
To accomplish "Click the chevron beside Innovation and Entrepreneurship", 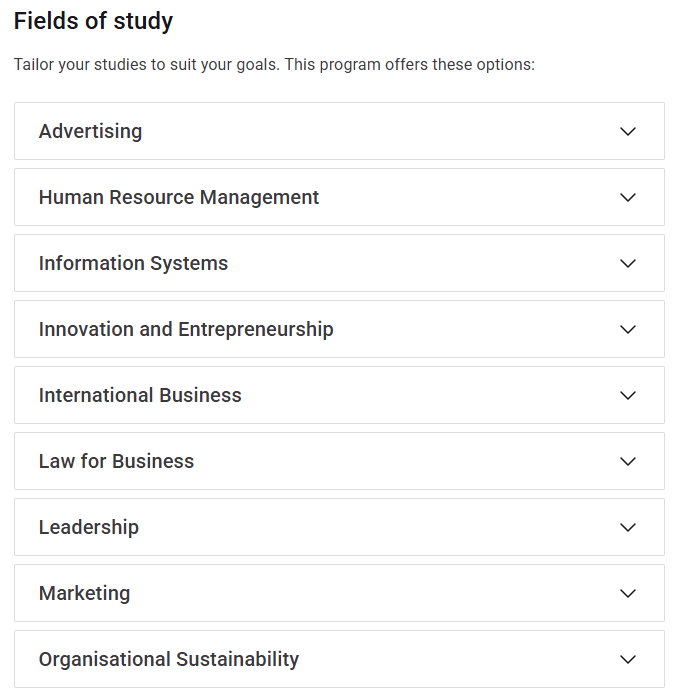I will pyautogui.click(x=628, y=329).
